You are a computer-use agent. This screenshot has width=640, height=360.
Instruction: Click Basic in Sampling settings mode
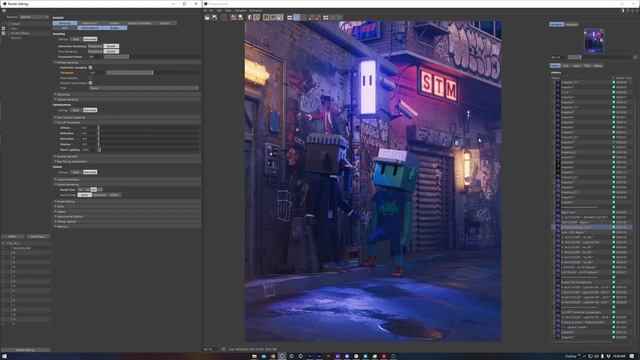pos(76,39)
